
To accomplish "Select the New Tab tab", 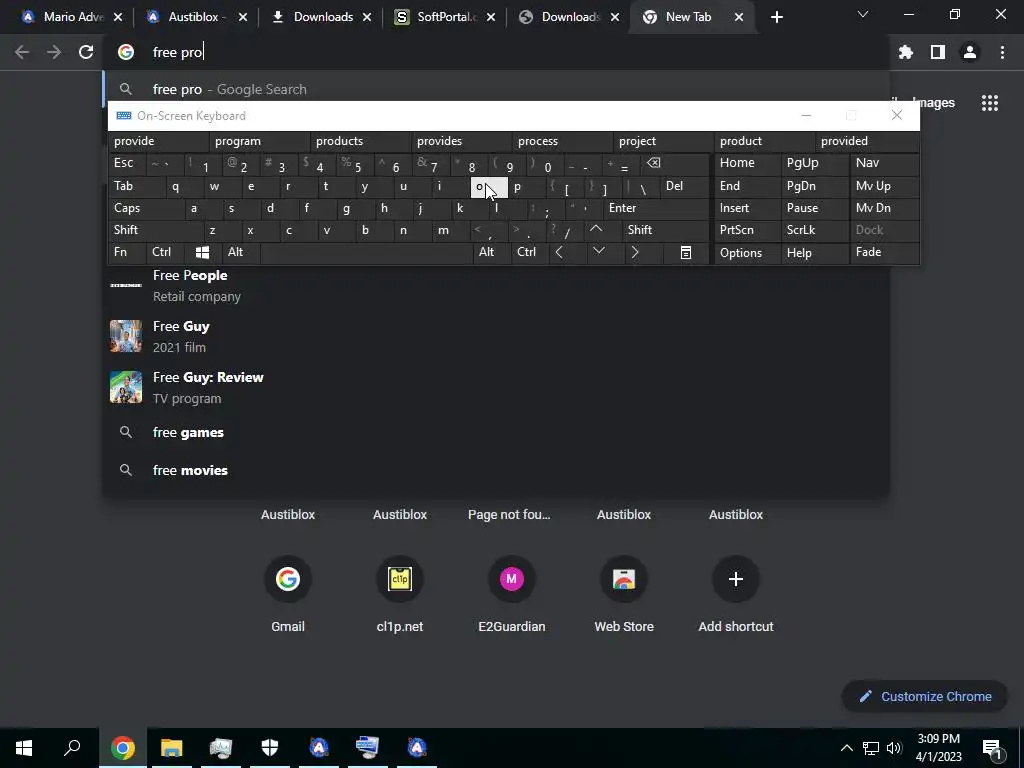I will [694, 17].
